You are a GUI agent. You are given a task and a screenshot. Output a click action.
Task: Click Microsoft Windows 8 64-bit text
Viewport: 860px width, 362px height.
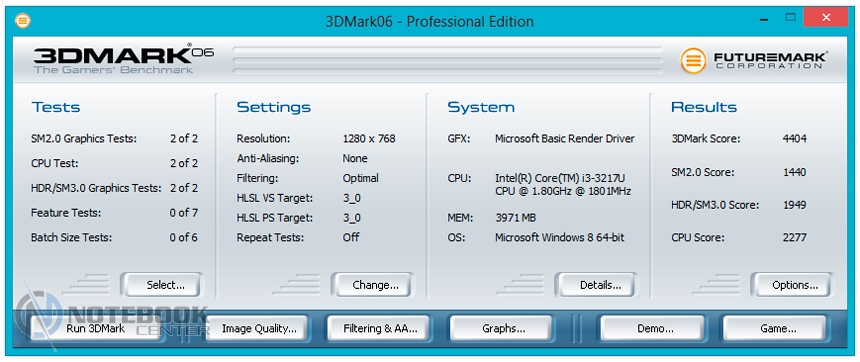[x=559, y=237]
